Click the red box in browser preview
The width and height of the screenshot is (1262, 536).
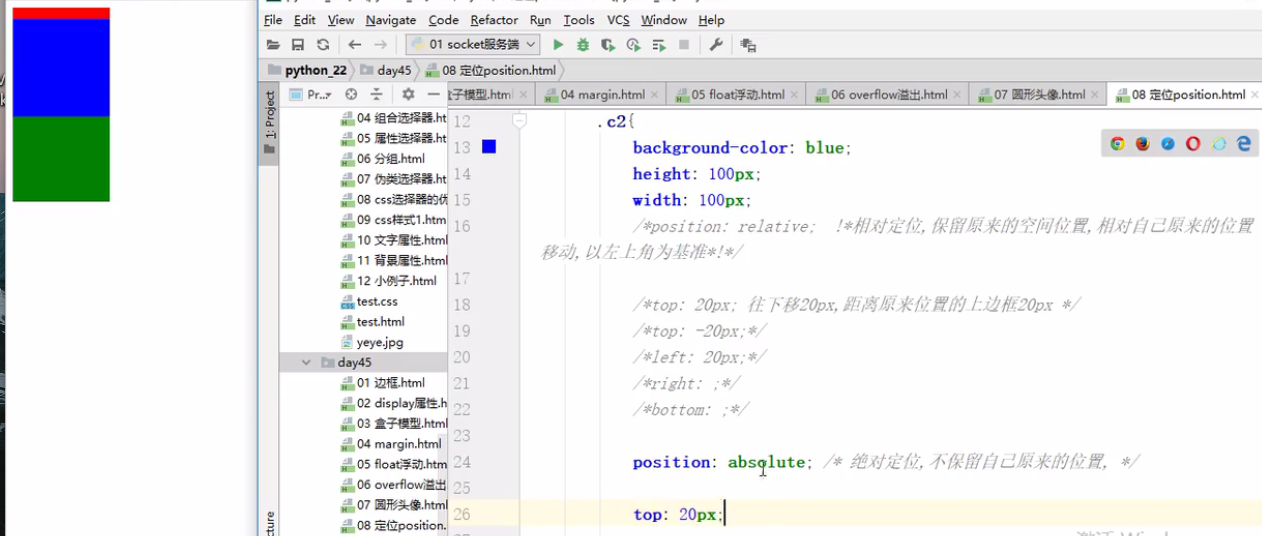tap(61, 13)
